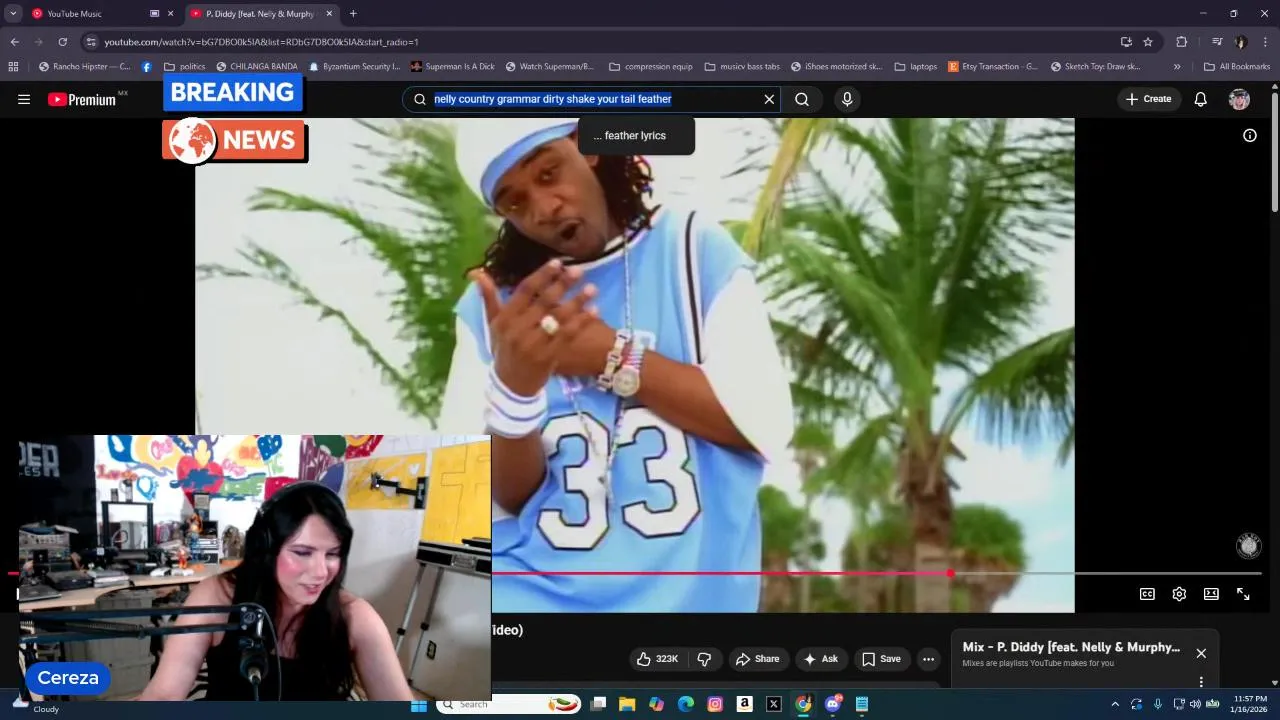Open the CHILANGA BANDA bookmark
1280x720 pixels.
tap(256, 67)
